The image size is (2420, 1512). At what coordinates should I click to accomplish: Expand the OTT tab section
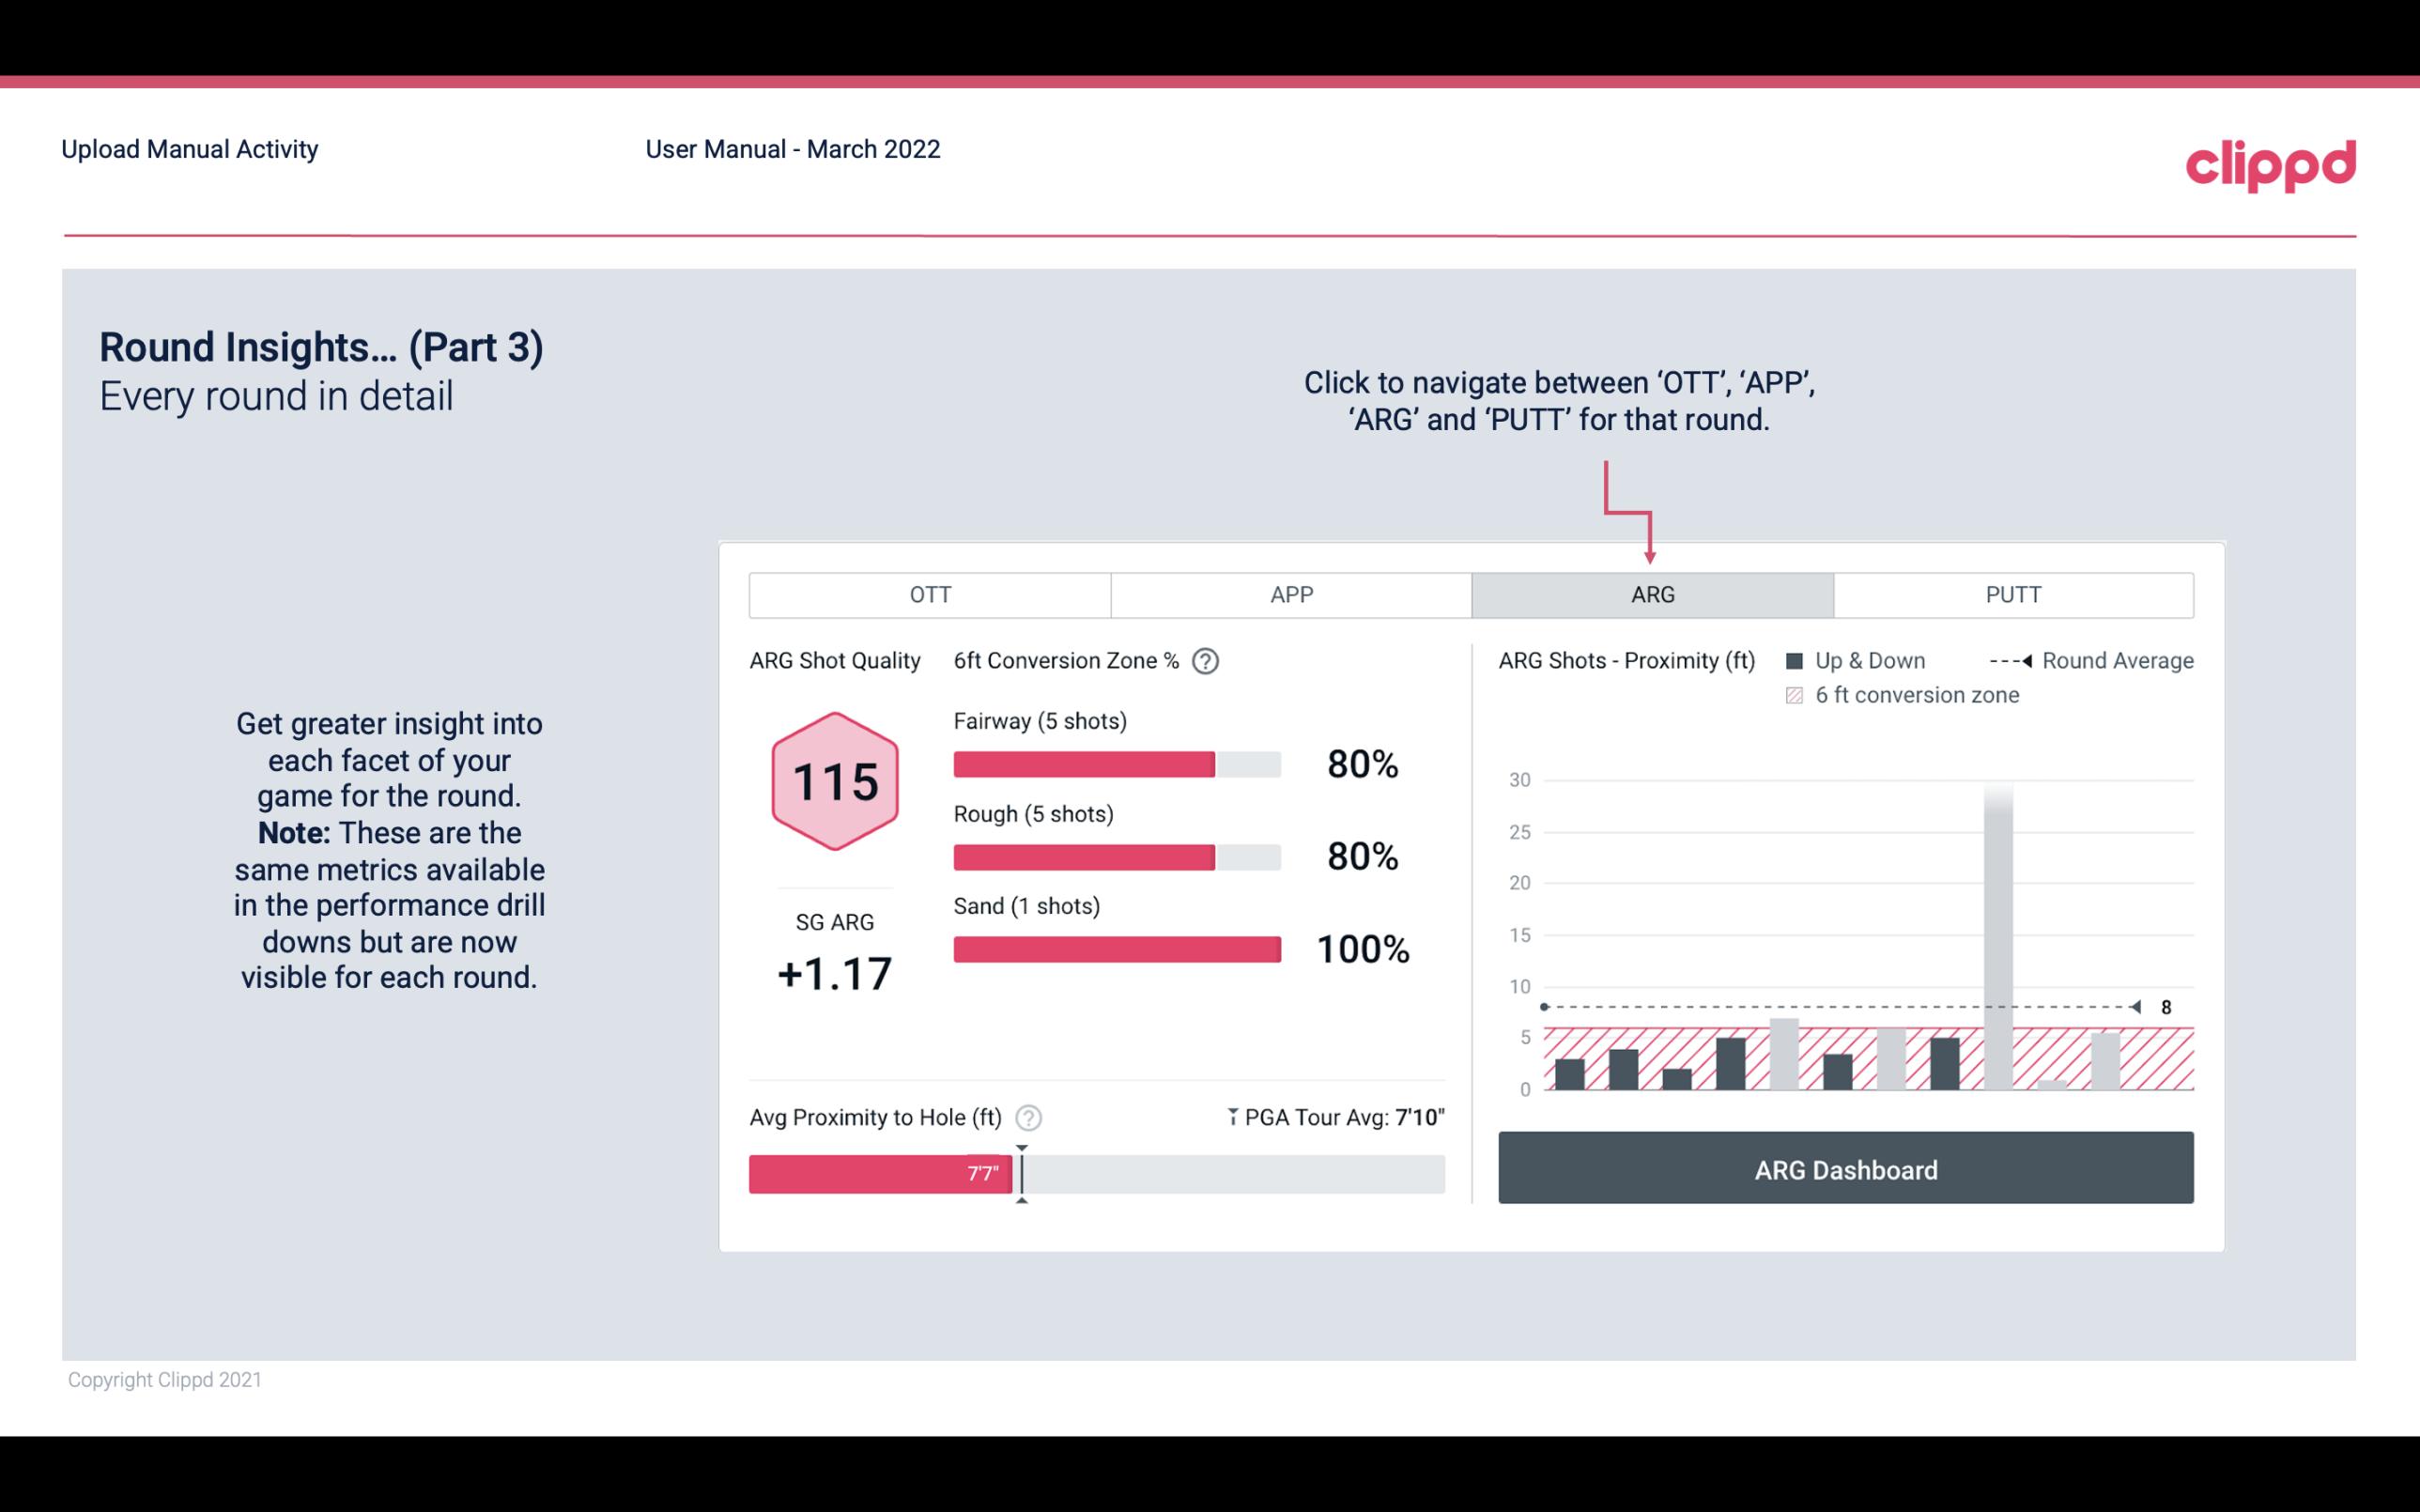(932, 595)
